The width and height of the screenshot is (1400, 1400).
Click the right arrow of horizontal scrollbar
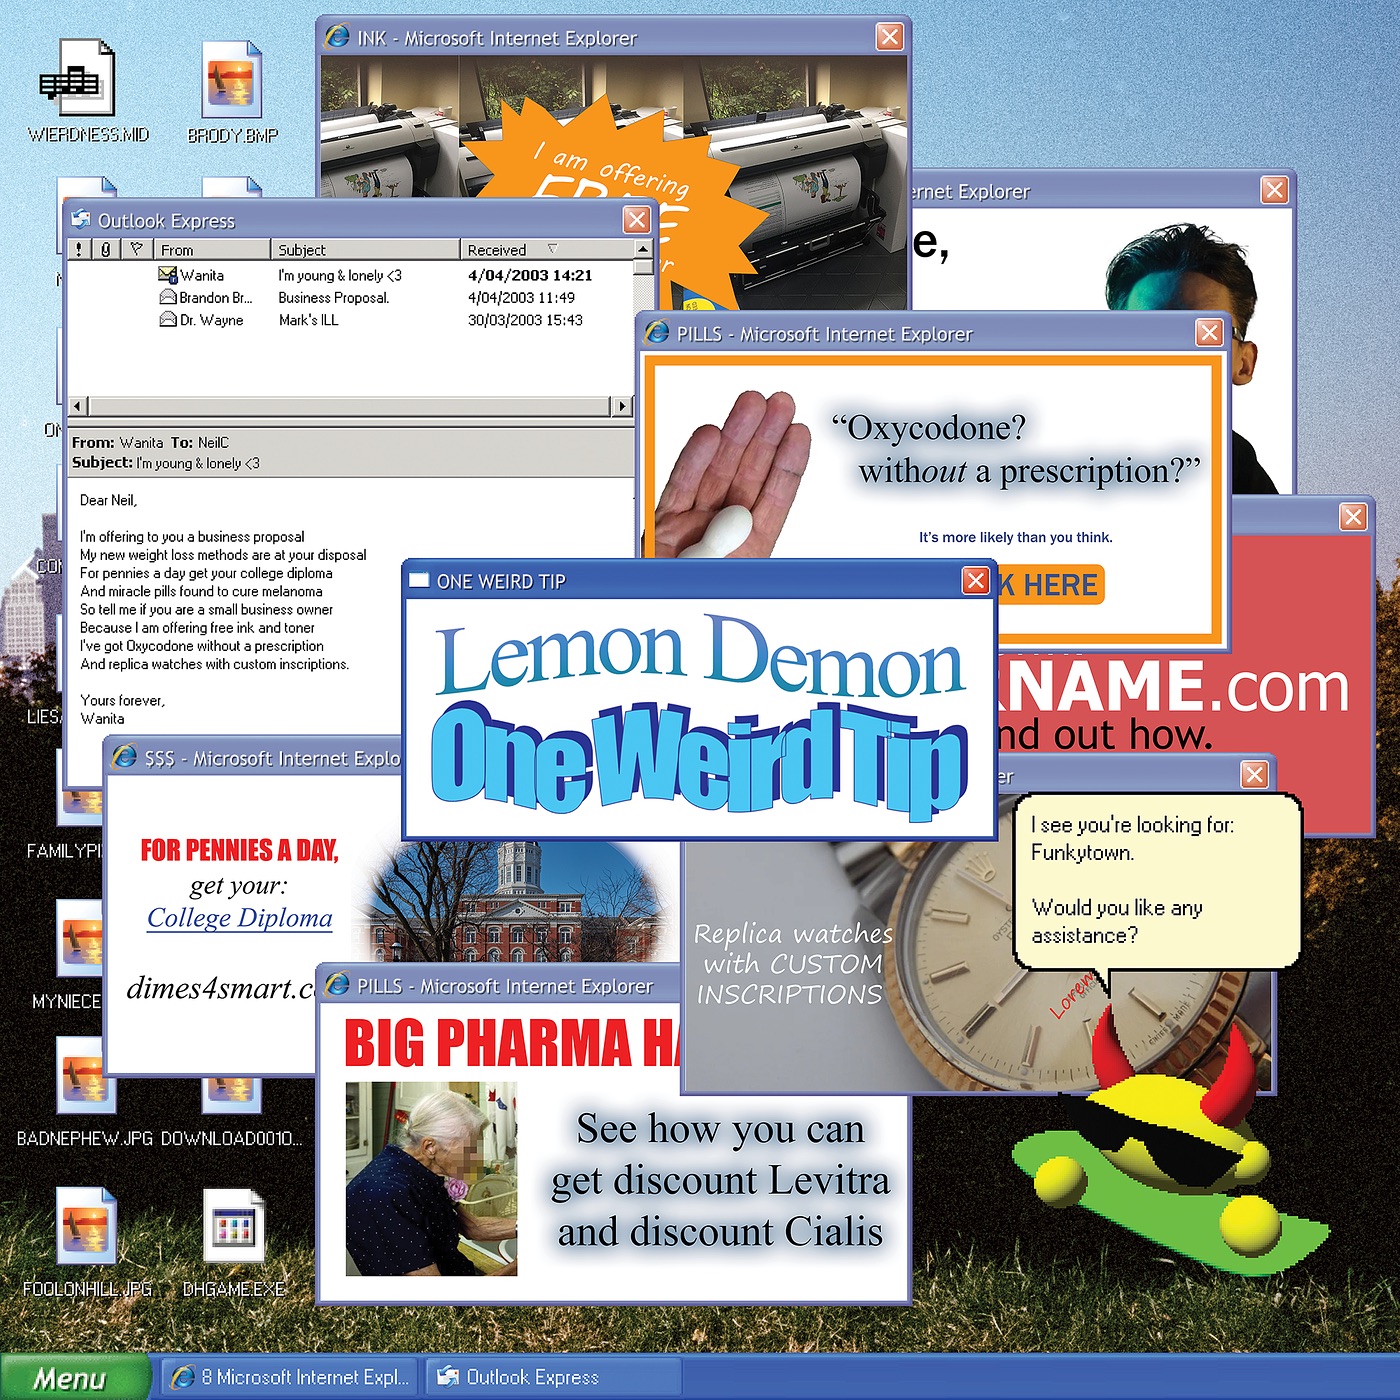tap(623, 406)
